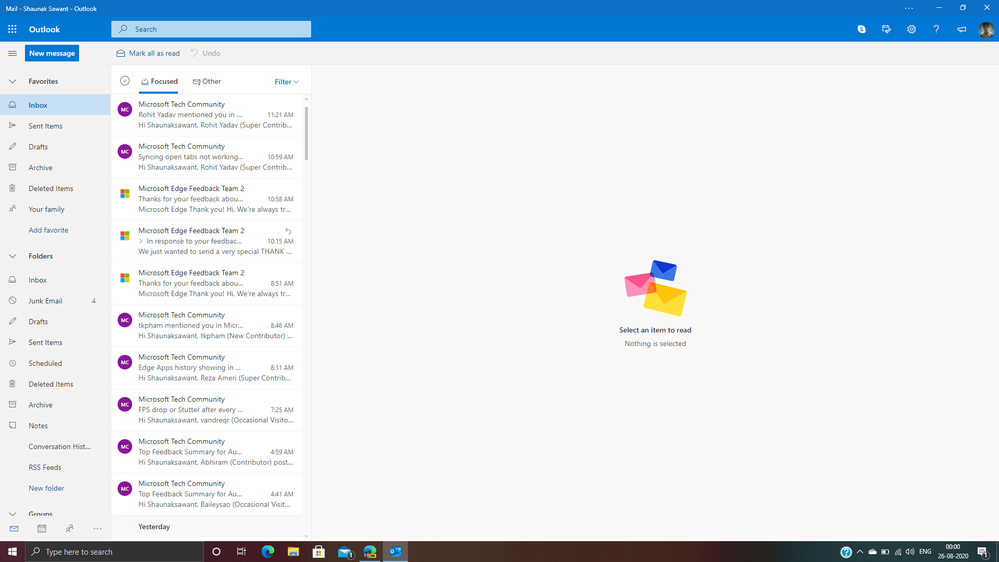
Task: Open Edge Feedback email from 10:58 AM
Action: 206,199
